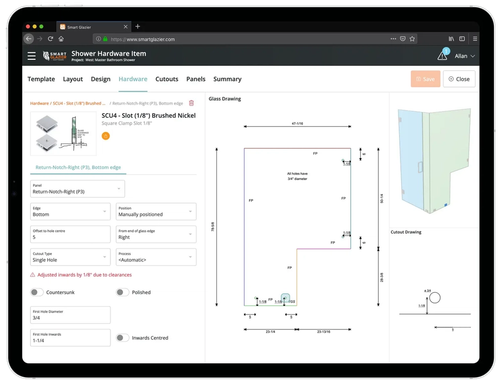
Task: Click the Save button
Action: [x=425, y=79]
